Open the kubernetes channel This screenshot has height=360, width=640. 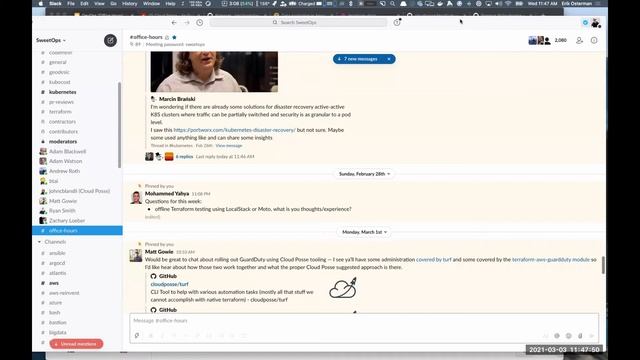[62, 92]
